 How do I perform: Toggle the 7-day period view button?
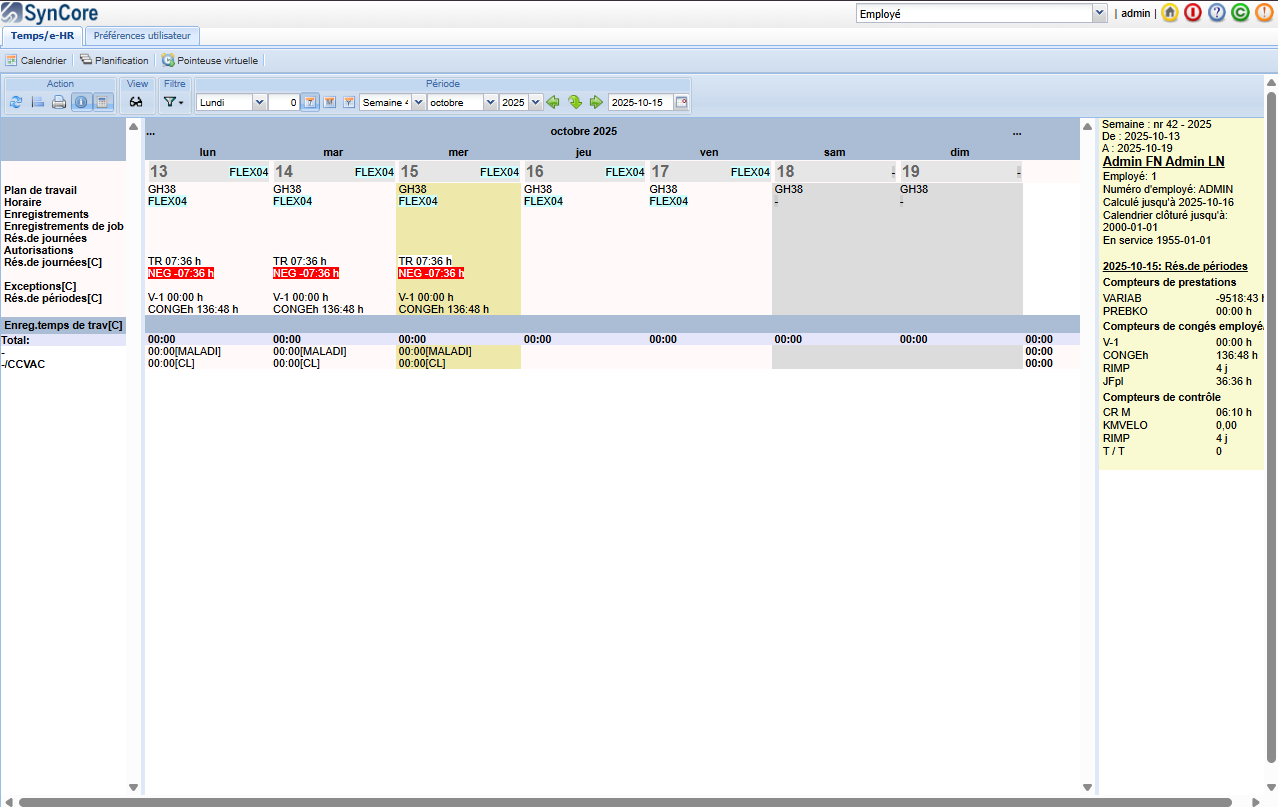click(310, 102)
